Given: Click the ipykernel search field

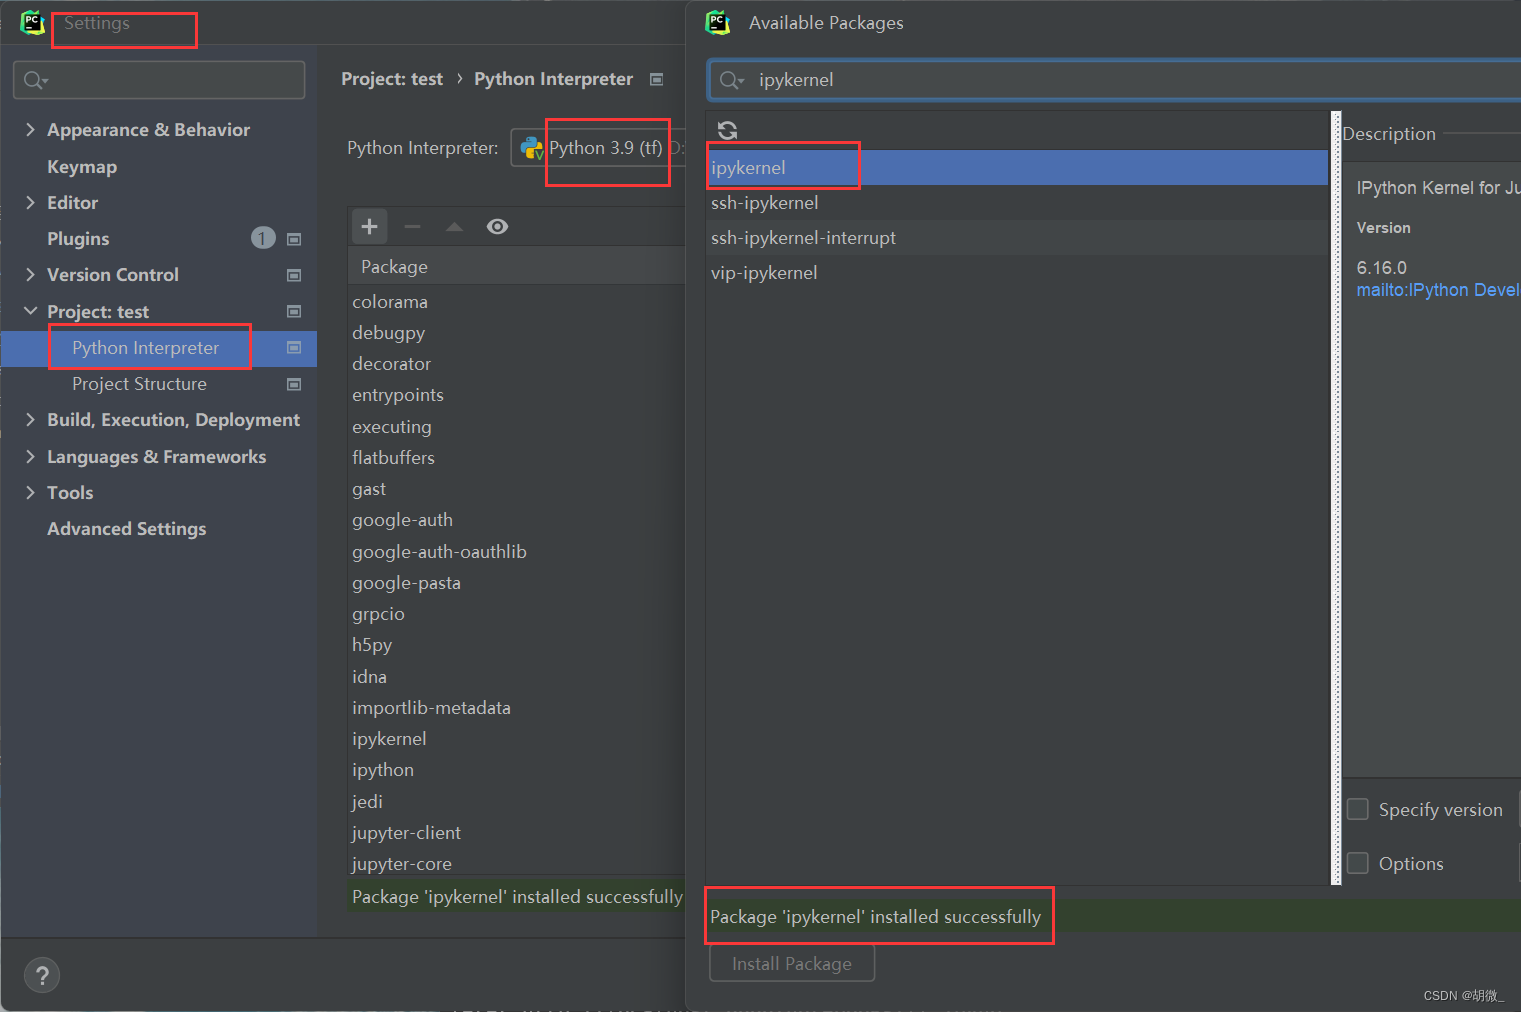Looking at the screenshot, I should pos(1115,80).
